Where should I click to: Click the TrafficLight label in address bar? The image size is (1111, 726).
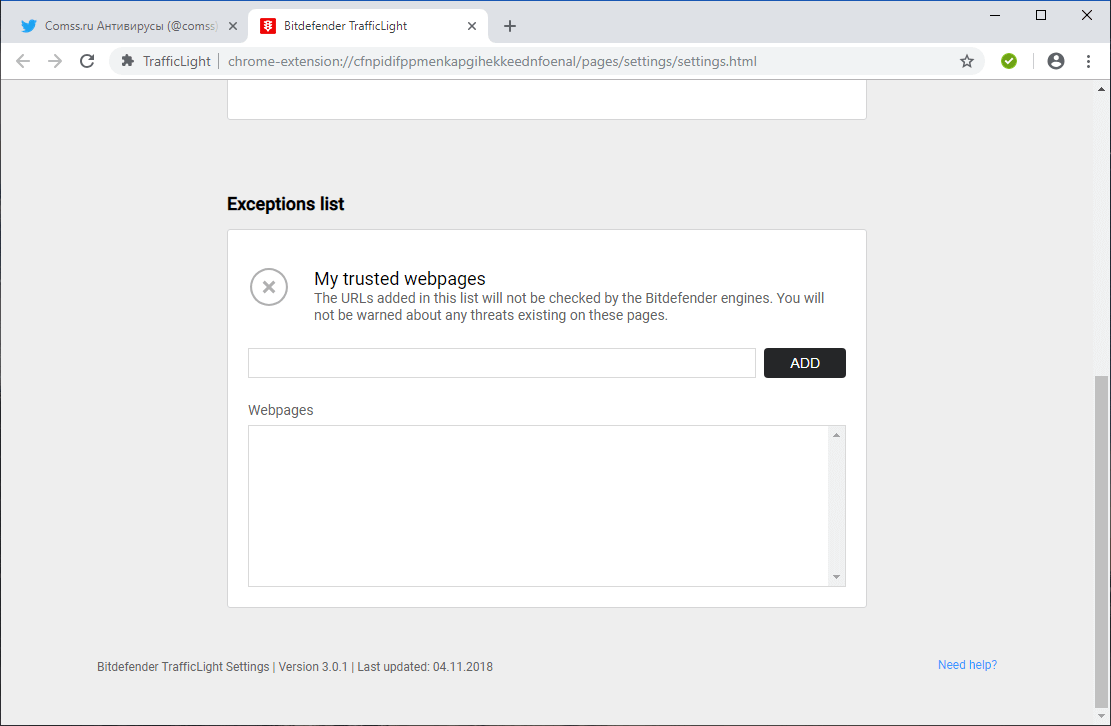coord(176,62)
